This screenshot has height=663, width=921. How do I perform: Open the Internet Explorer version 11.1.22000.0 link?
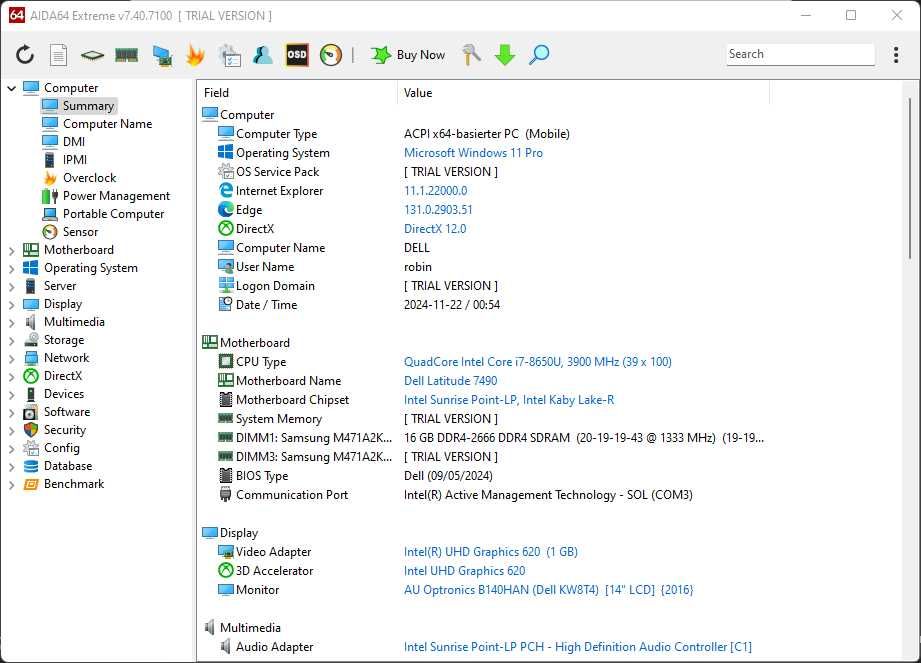coord(435,191)
